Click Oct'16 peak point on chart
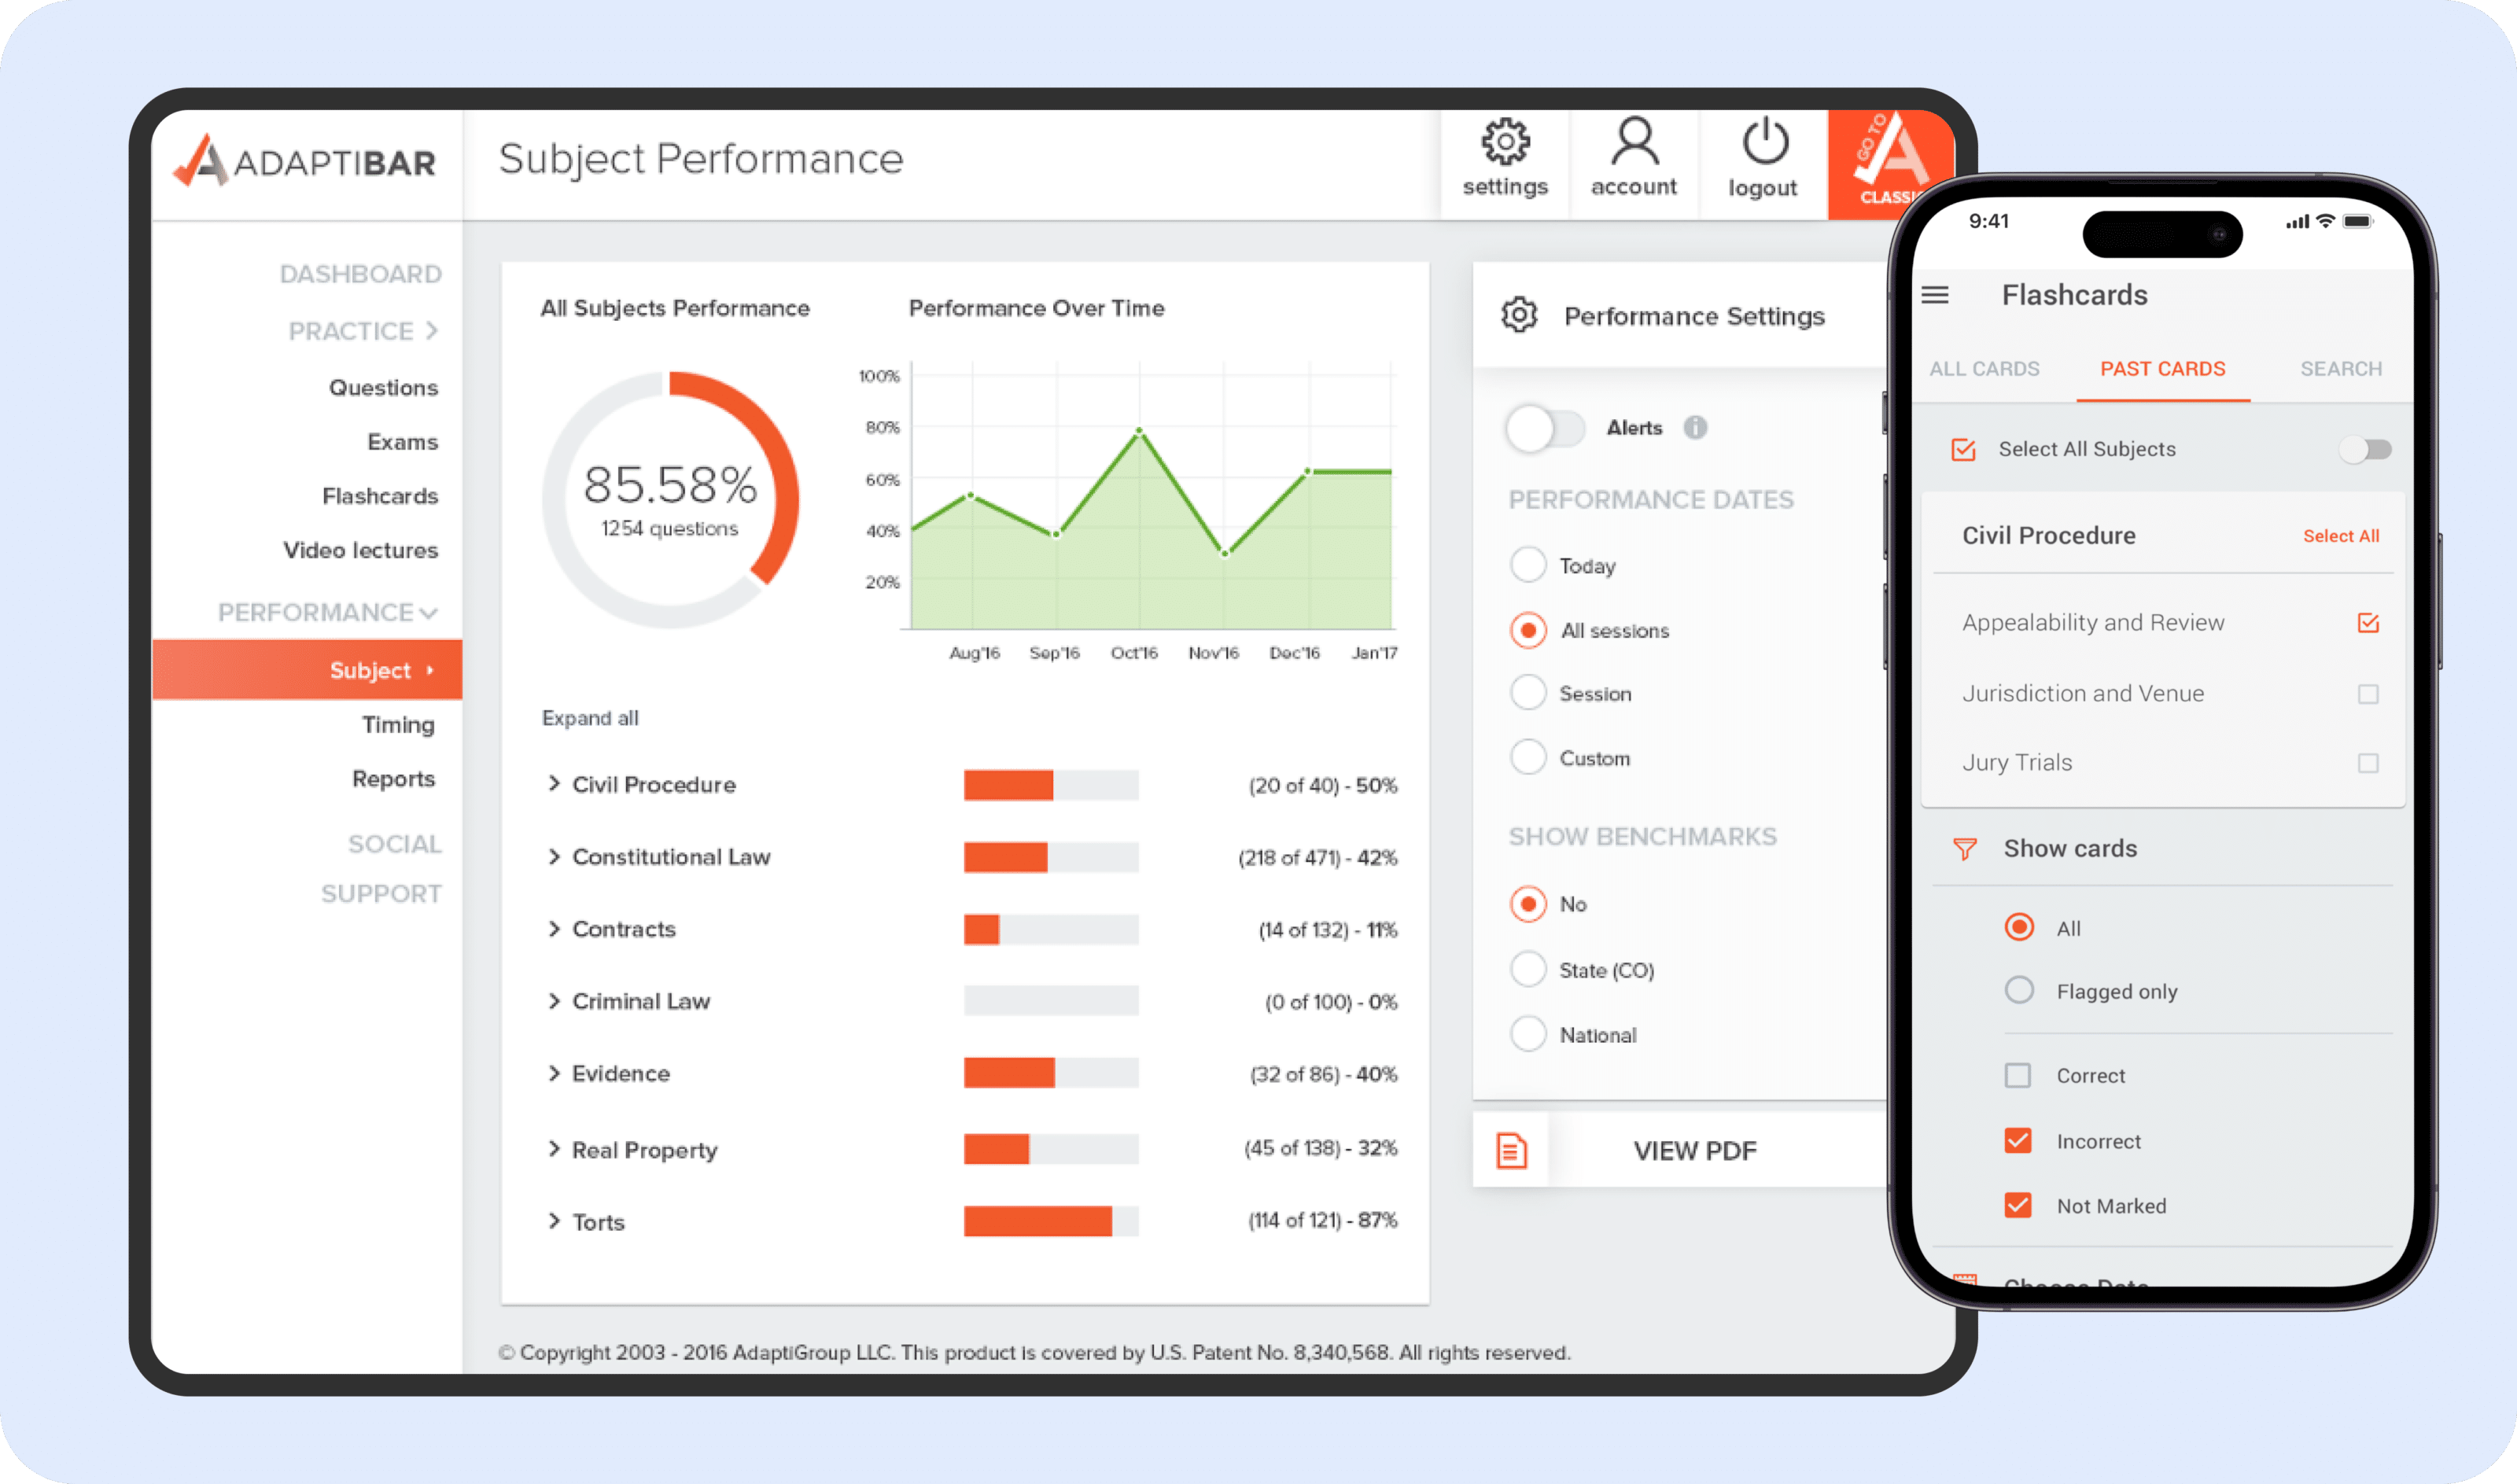This screenshot has width=2517, height=1484. 1139,431
